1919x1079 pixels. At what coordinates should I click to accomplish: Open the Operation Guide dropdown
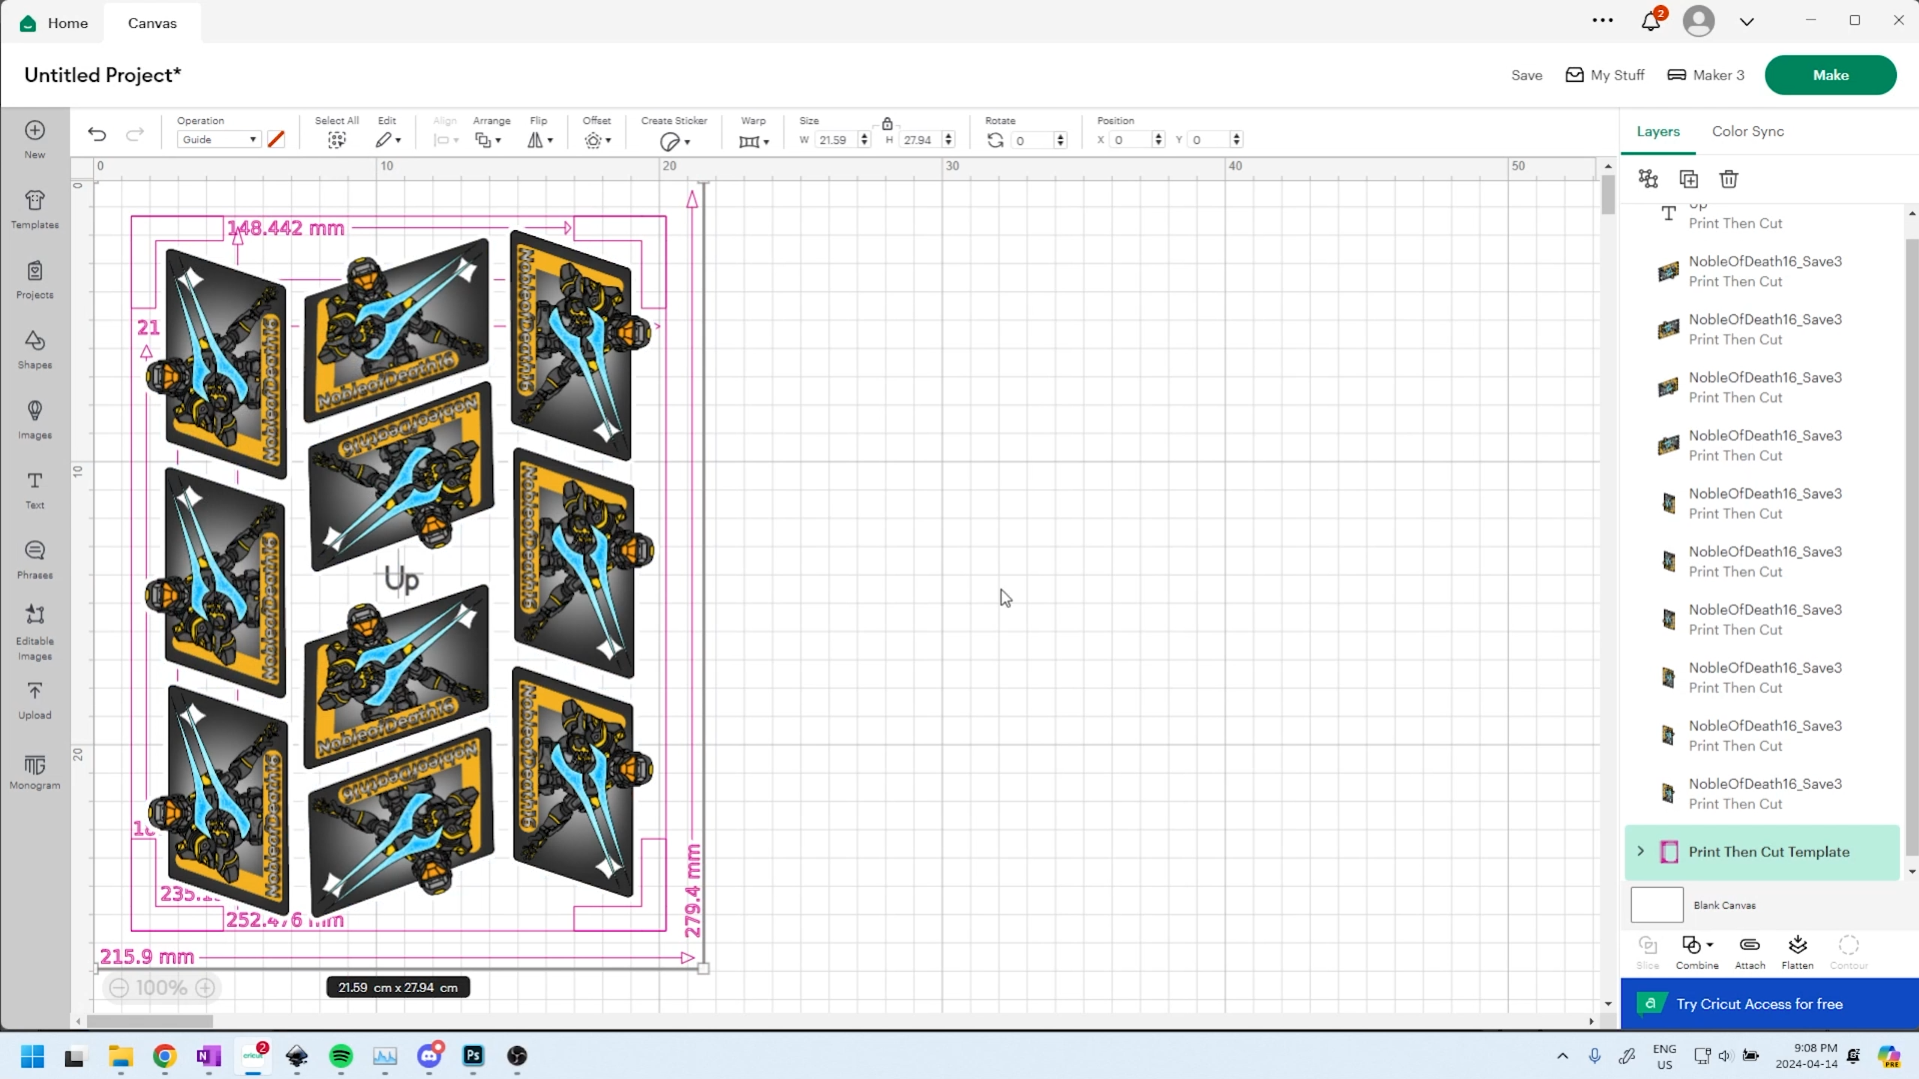pos(218,140)
